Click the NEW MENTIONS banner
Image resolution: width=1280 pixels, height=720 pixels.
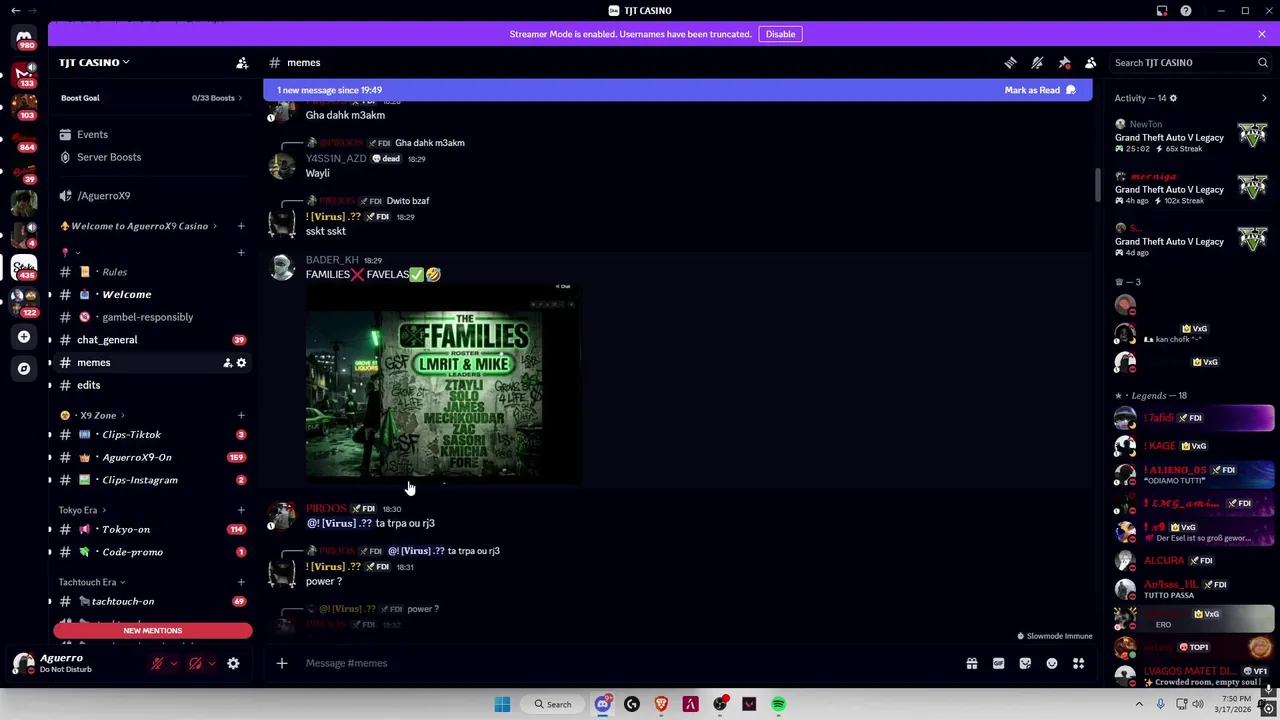click(x=153, y=631)
